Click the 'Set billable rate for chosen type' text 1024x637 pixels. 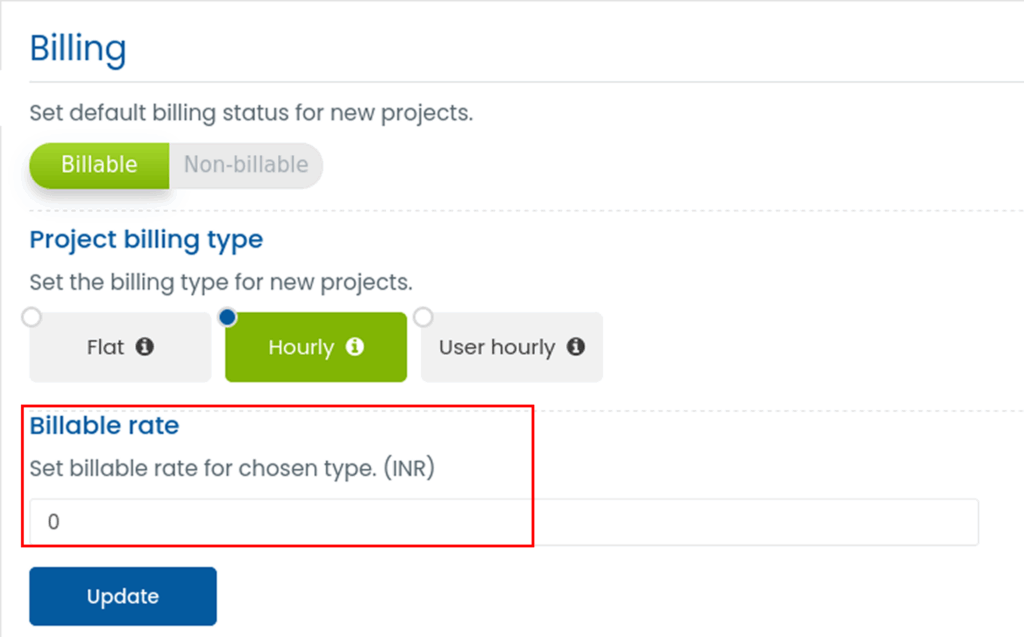(200, 468)
